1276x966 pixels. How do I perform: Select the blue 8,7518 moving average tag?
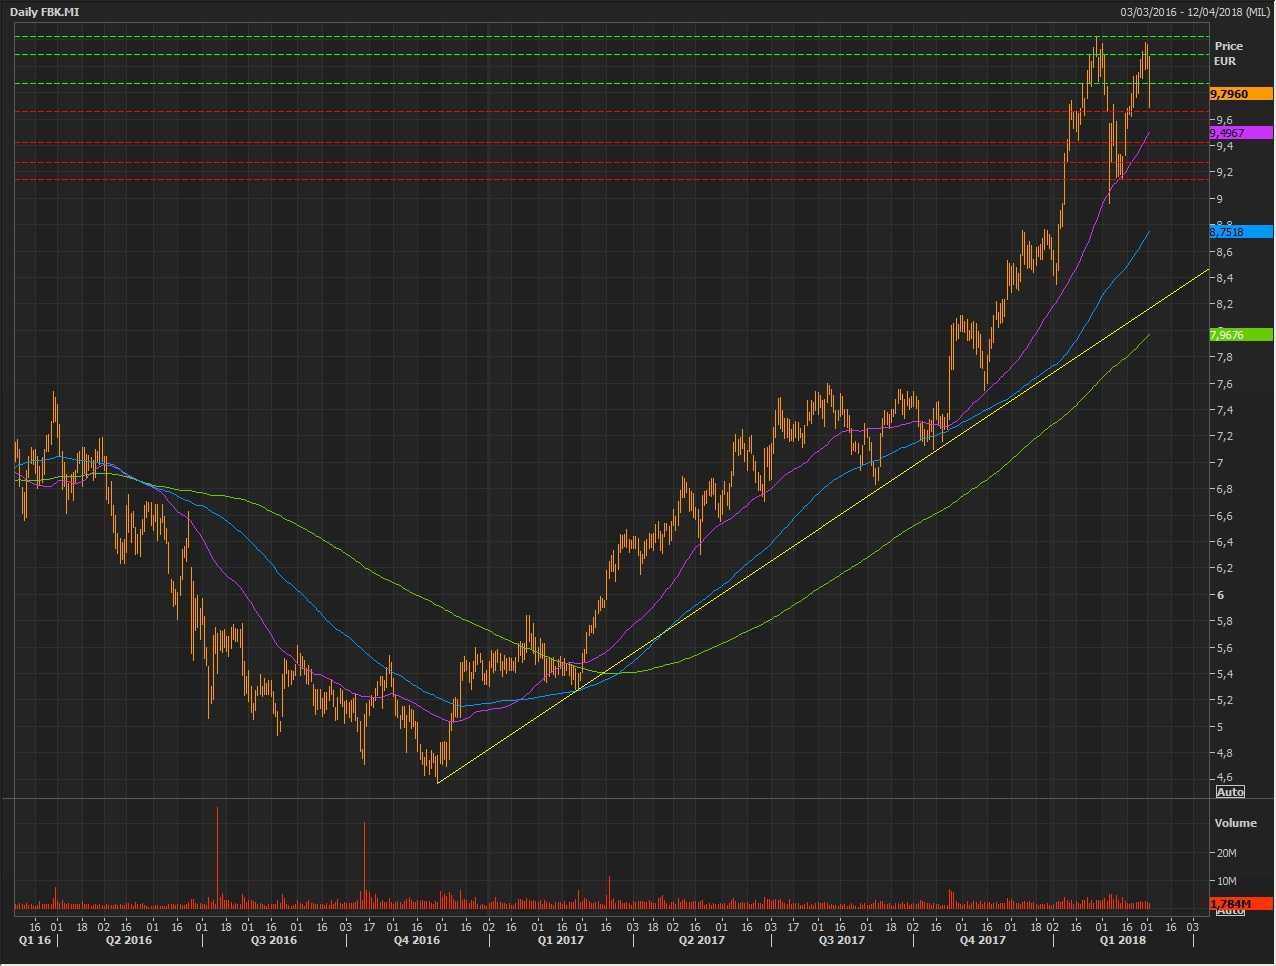point(1240,232)
